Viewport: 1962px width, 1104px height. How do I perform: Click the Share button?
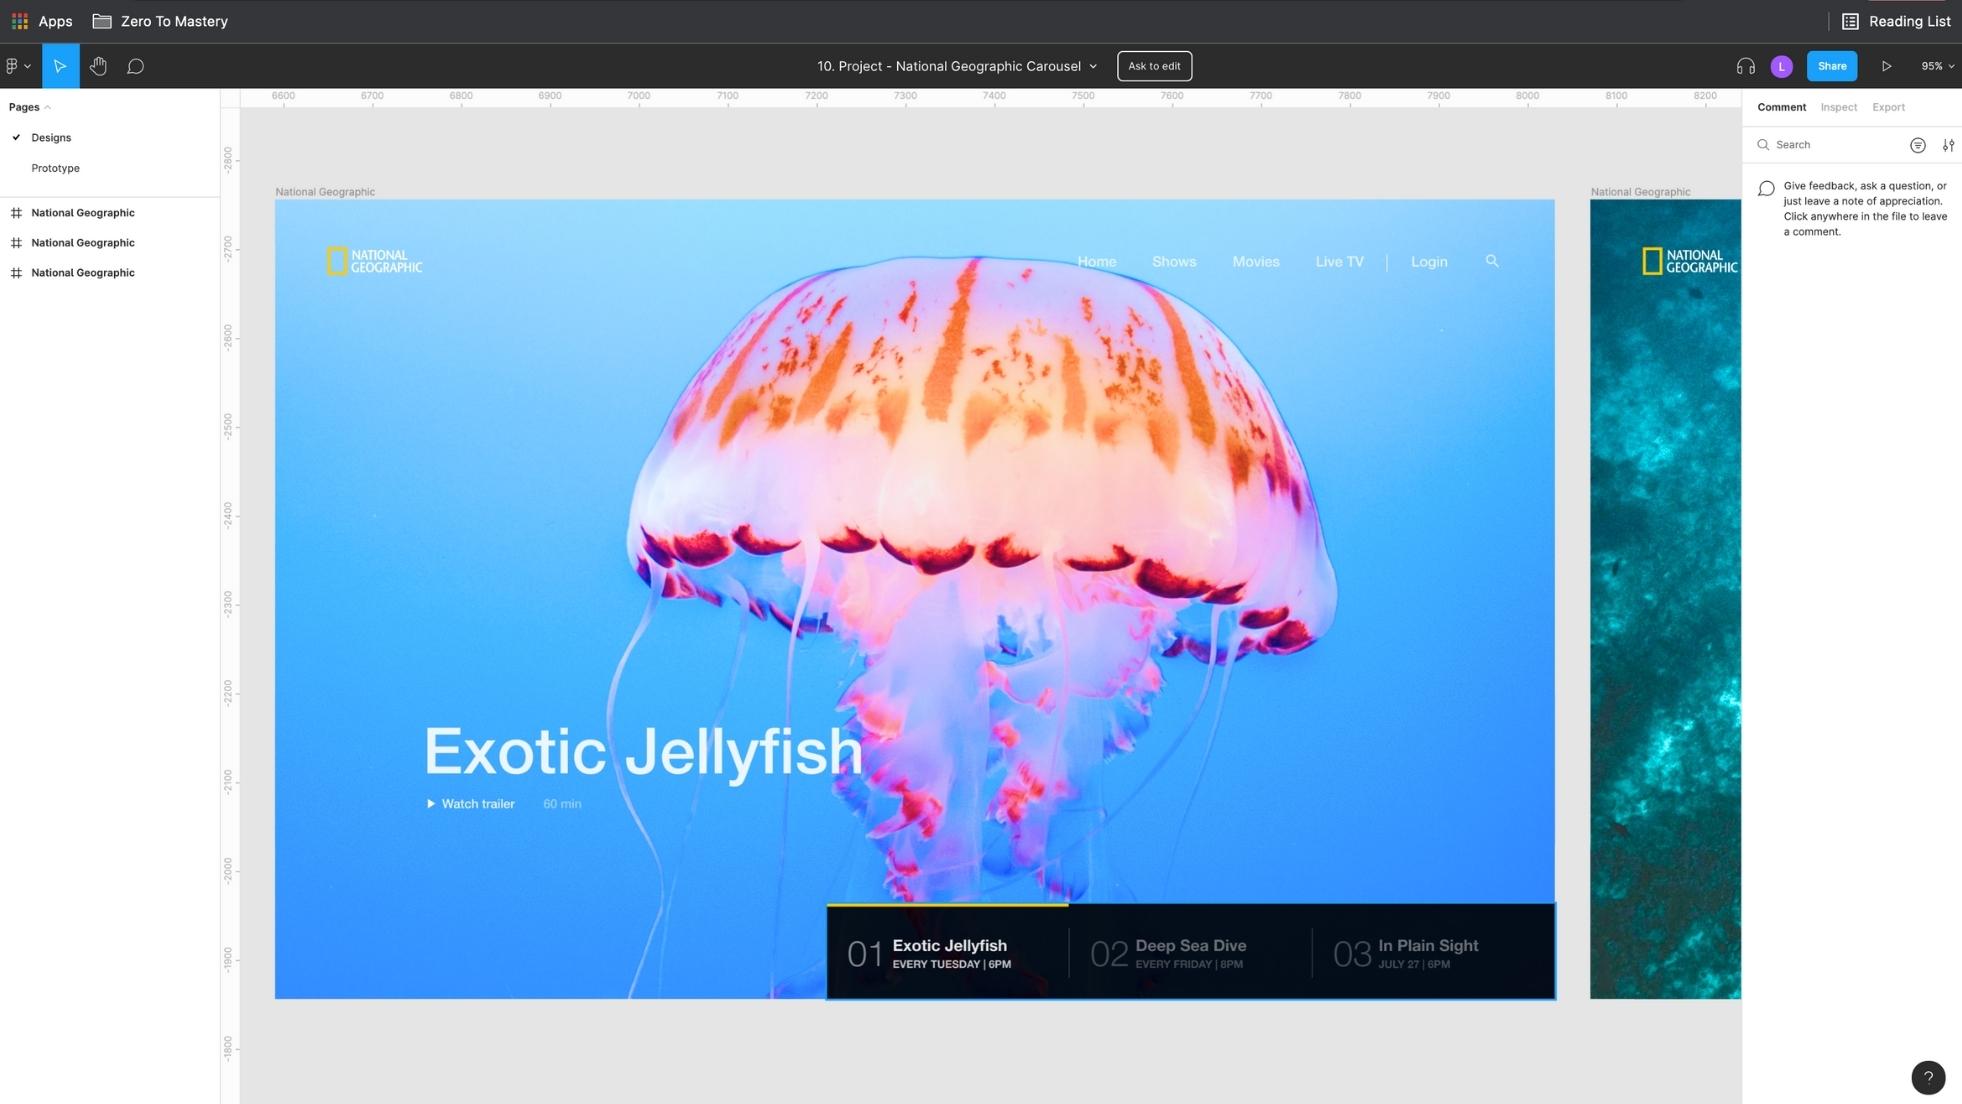[x=1831, y=66]
